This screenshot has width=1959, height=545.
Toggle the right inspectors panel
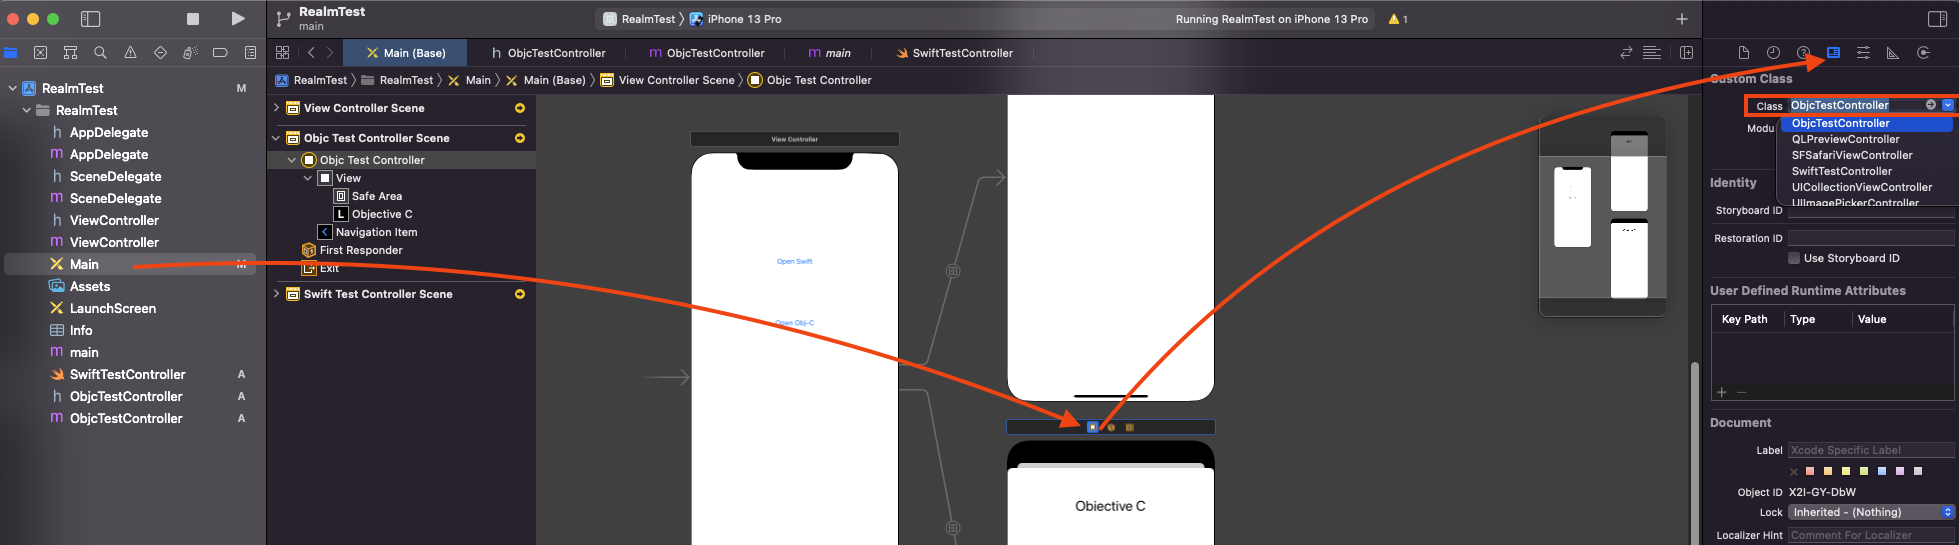[x=1937, y=19]
